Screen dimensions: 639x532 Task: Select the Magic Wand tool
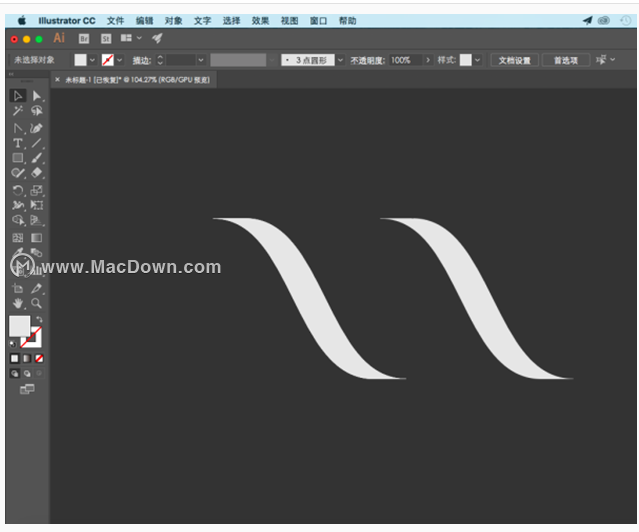[18, 111]
